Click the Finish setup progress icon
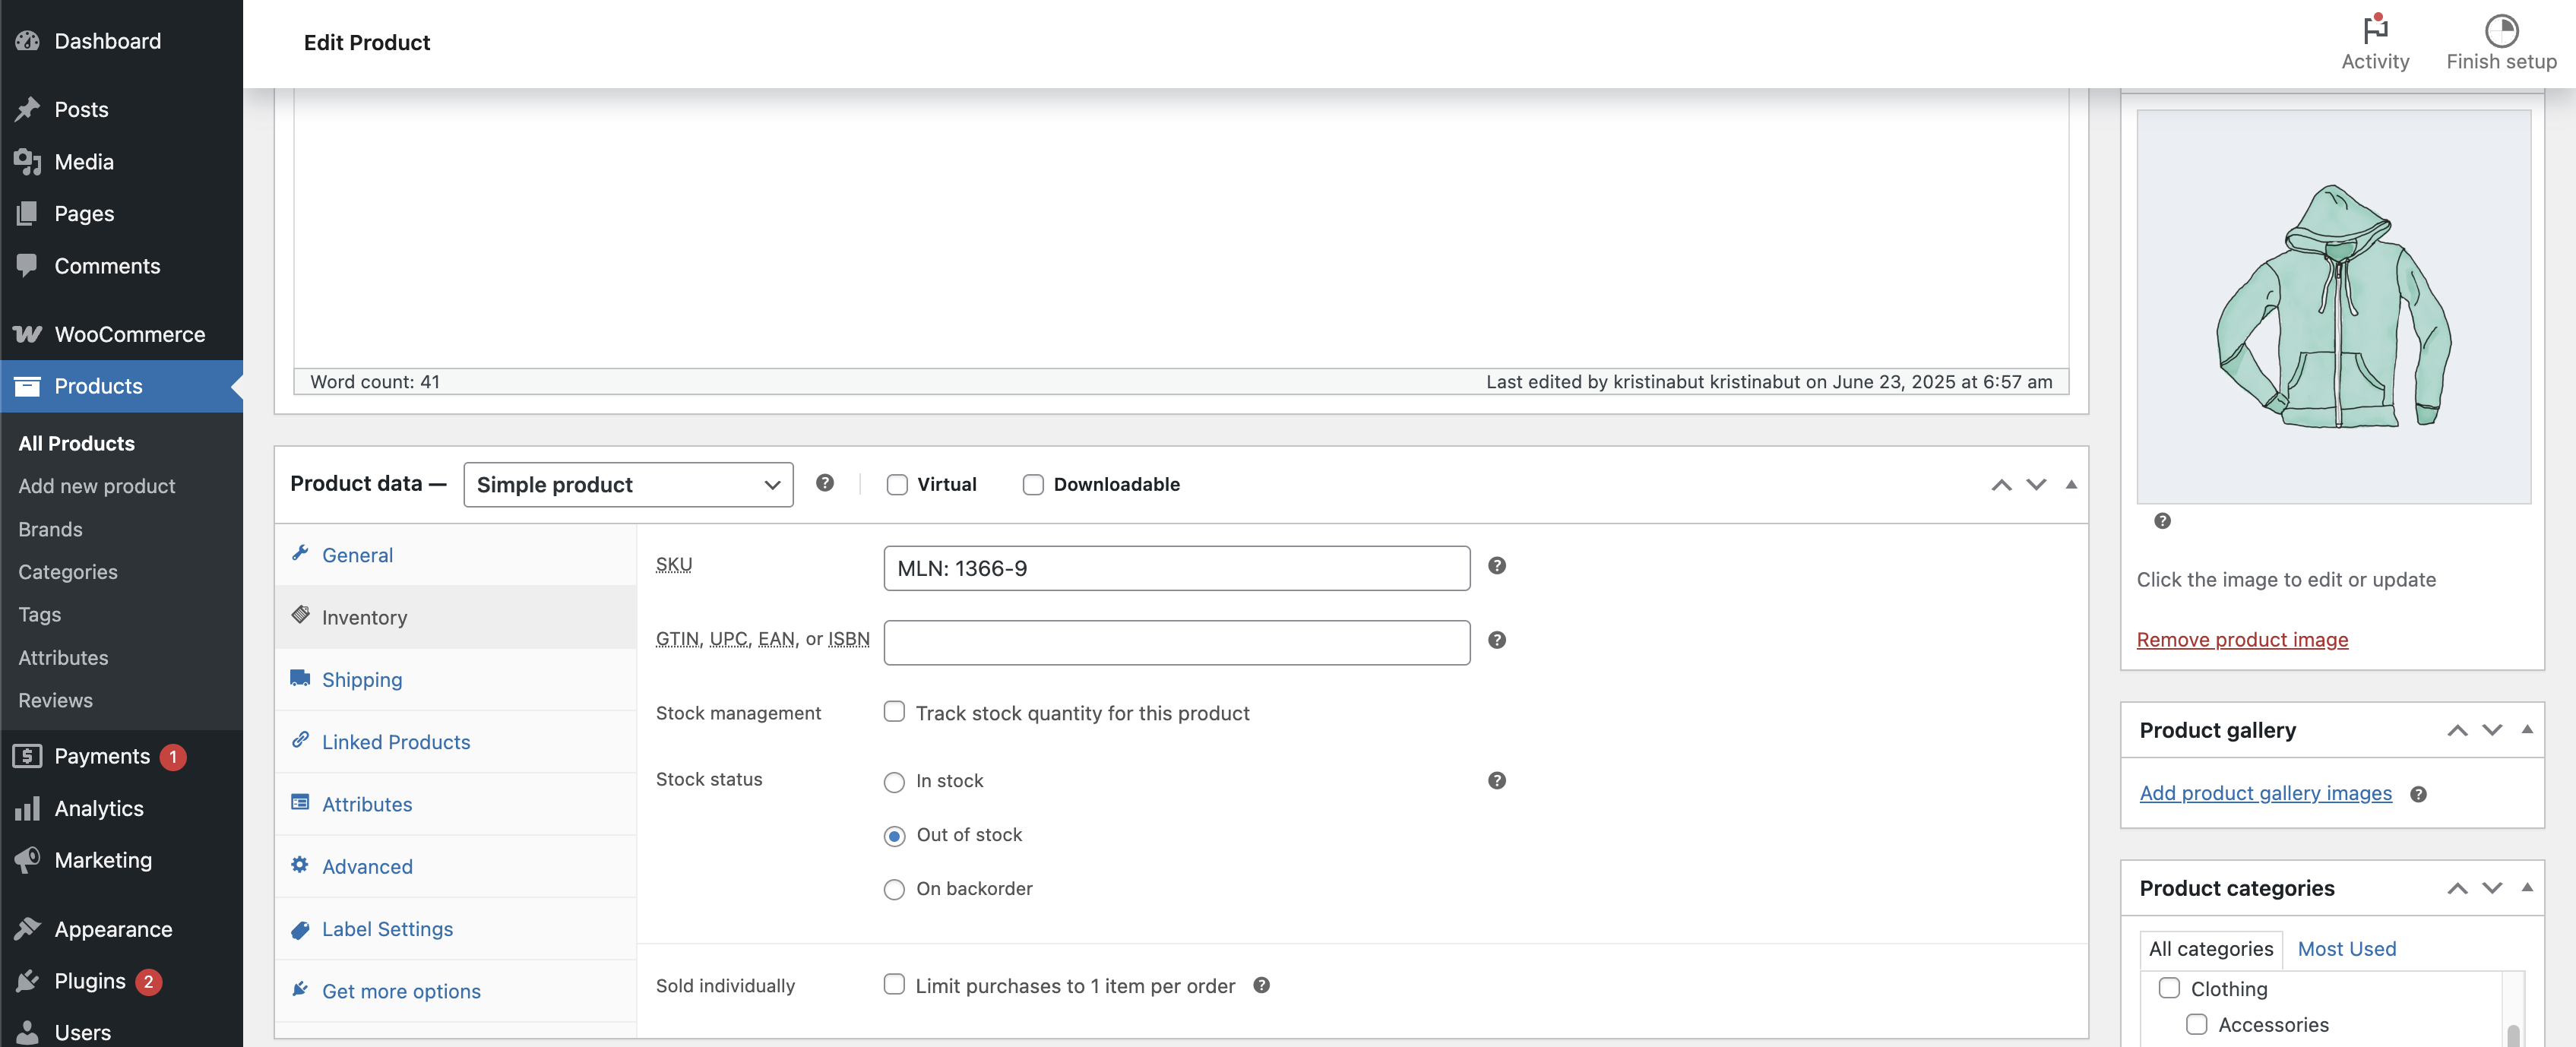The width and height of the screenshot is (2576, 1047). click(2501, 30)
